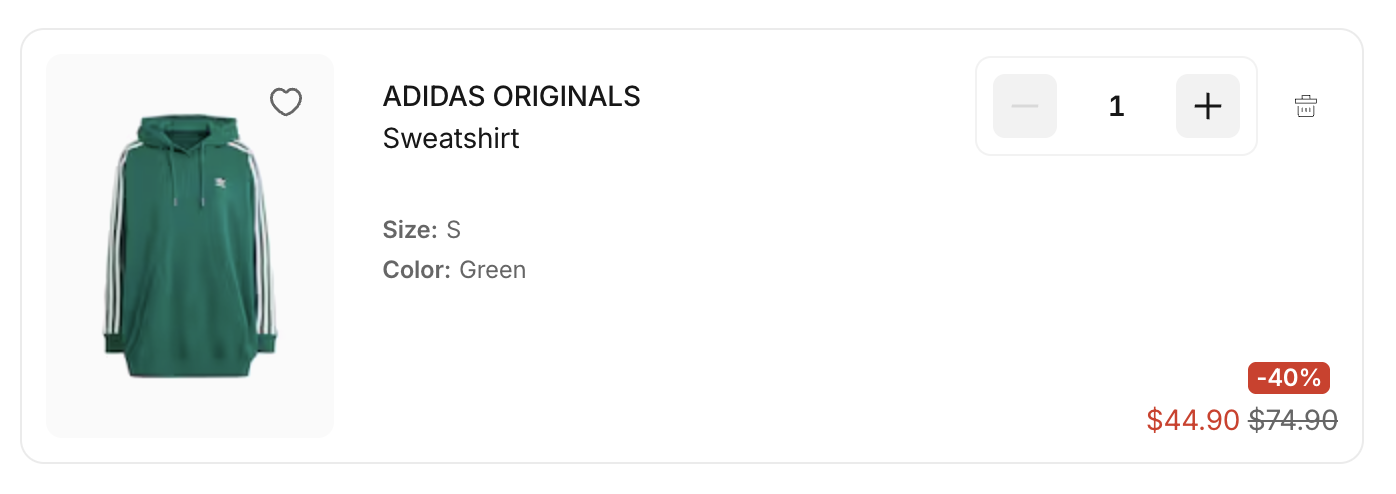
Task: Click the quantity value 1
Action: (1117, 106)
